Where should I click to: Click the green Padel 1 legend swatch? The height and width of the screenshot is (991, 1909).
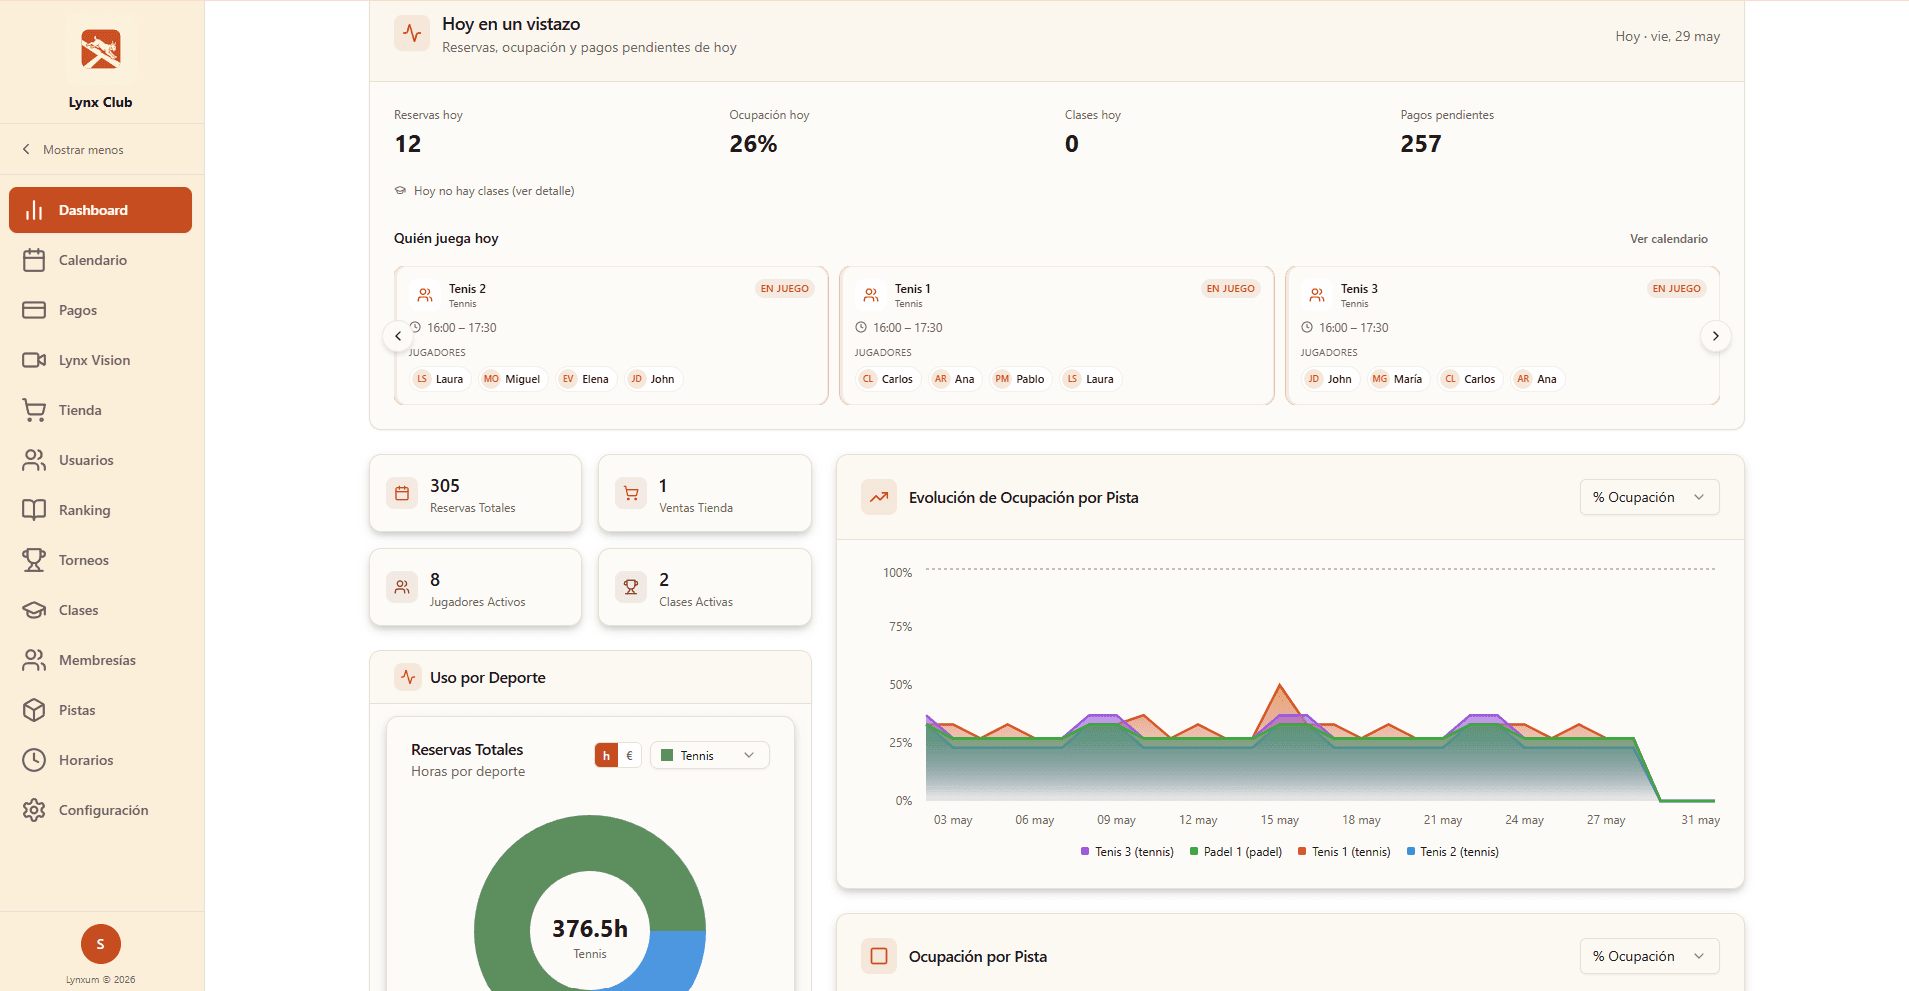(x=1194, y=851)
